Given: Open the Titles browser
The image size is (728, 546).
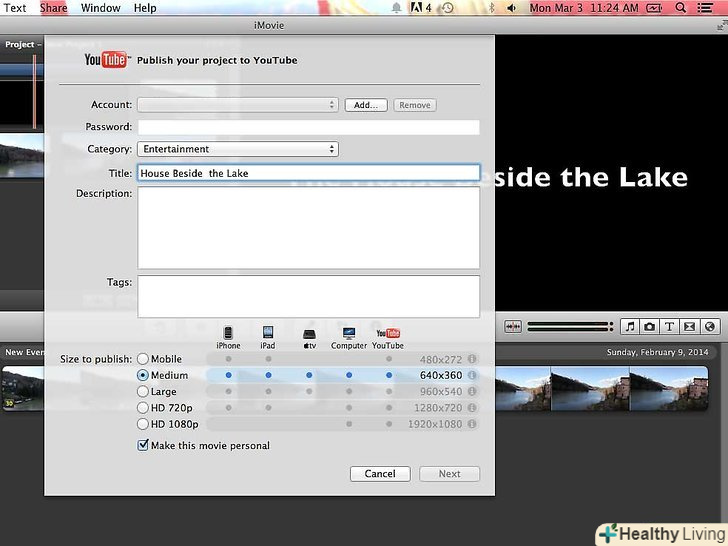Looking at the screenshot, I should 670,326.
